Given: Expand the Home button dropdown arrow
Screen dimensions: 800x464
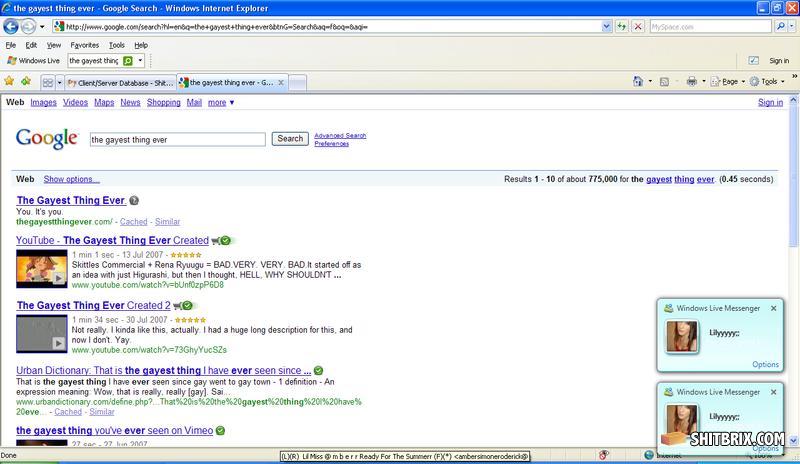Looking at the screenshot, I should point(650,81).
